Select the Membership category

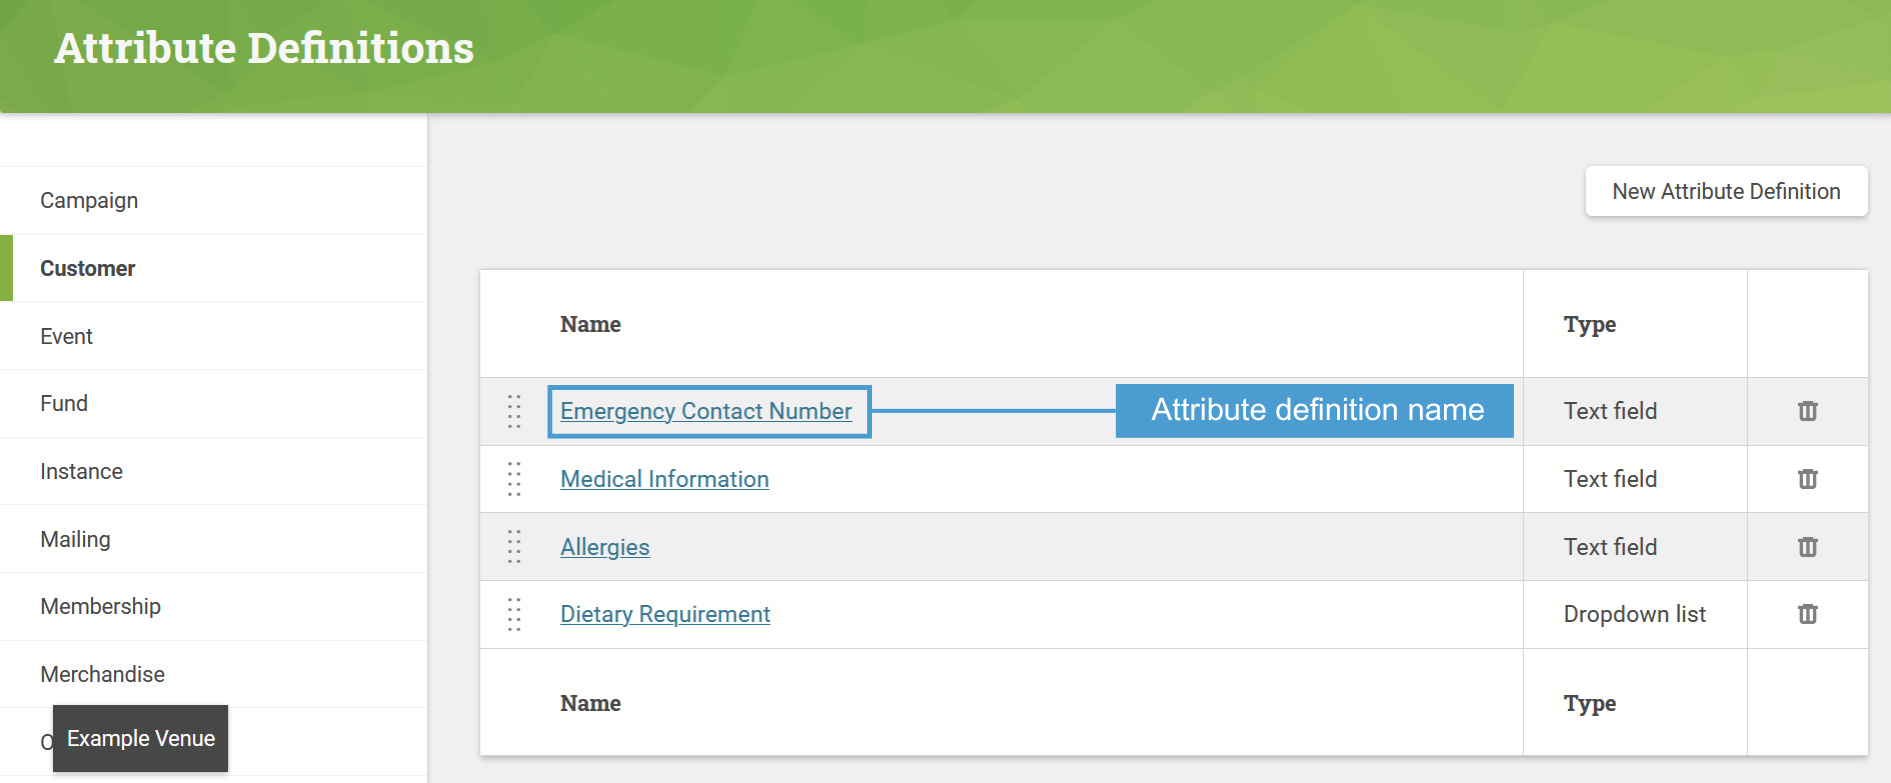pos(100,606)
